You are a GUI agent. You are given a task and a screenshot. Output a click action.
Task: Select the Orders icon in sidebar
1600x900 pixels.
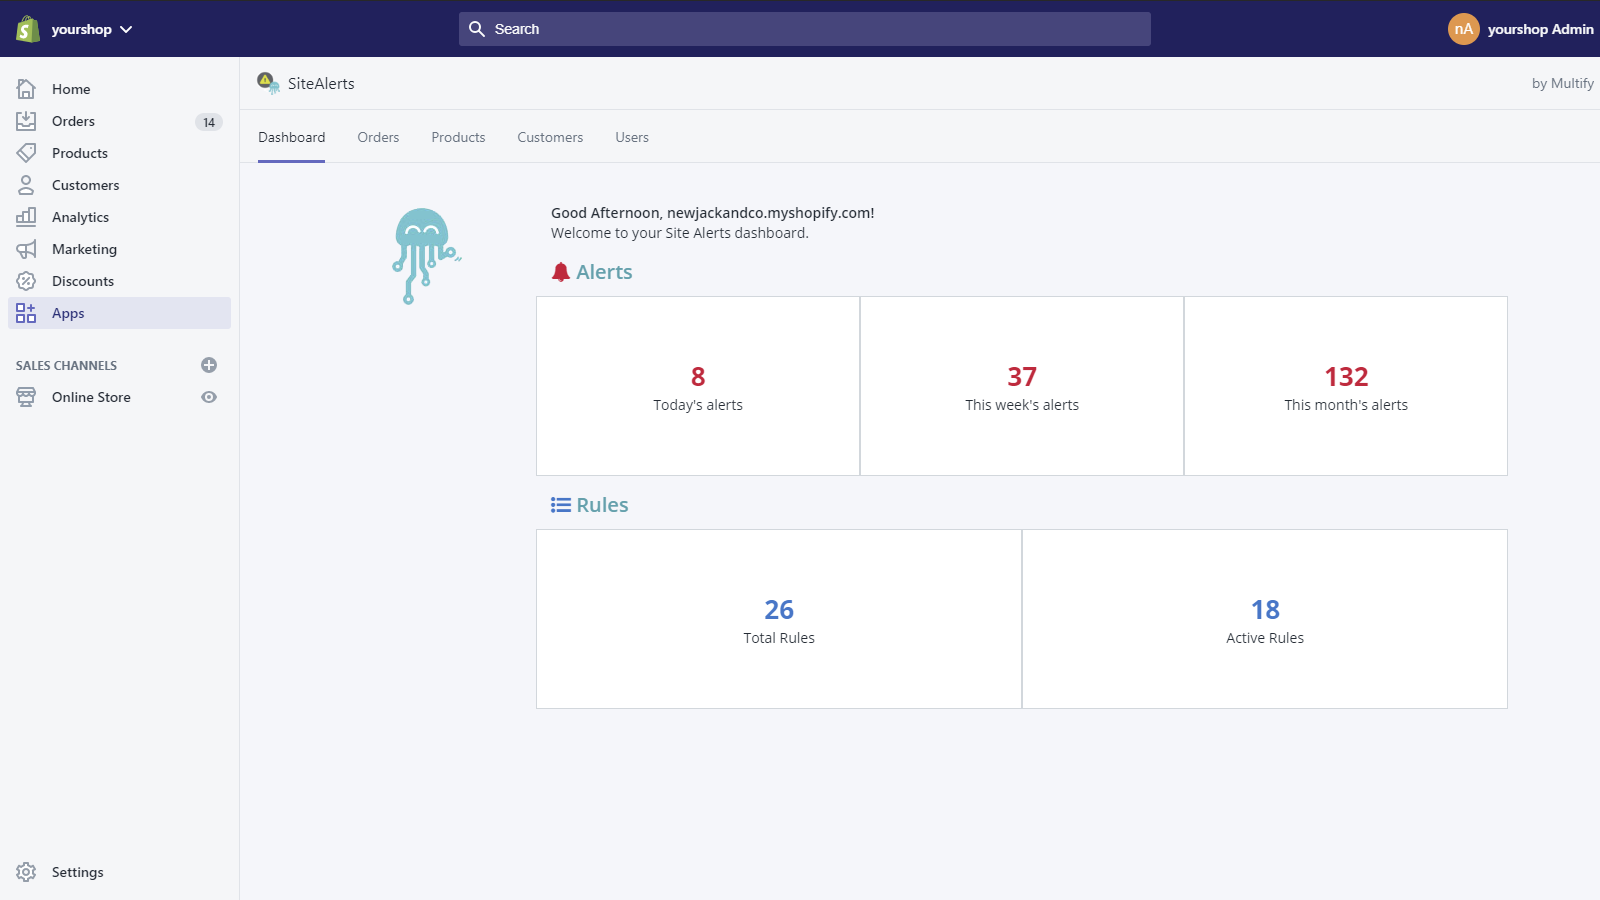tap(26, 120)
